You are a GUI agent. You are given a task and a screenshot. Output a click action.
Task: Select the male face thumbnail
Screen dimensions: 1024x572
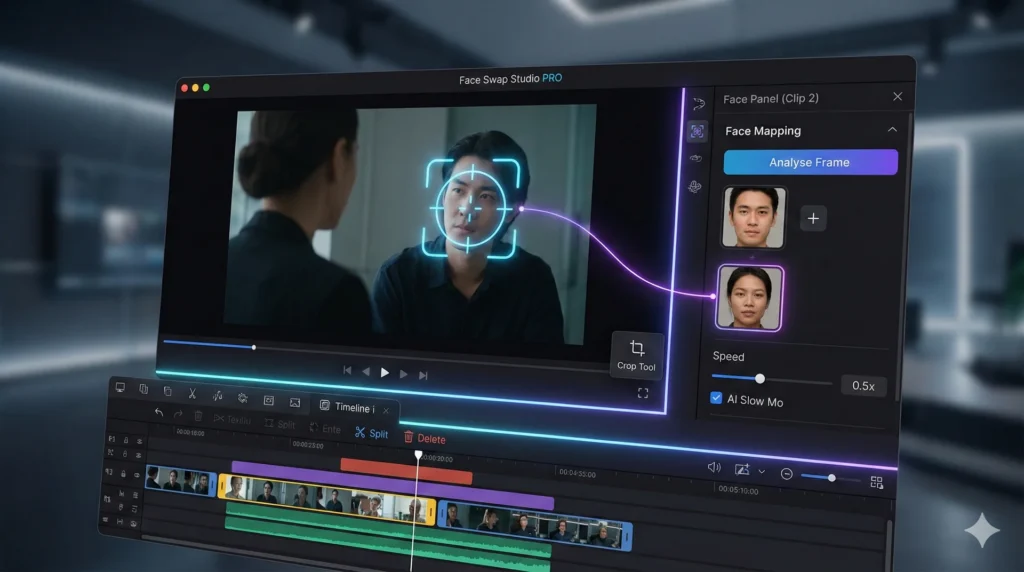(753, 218)
